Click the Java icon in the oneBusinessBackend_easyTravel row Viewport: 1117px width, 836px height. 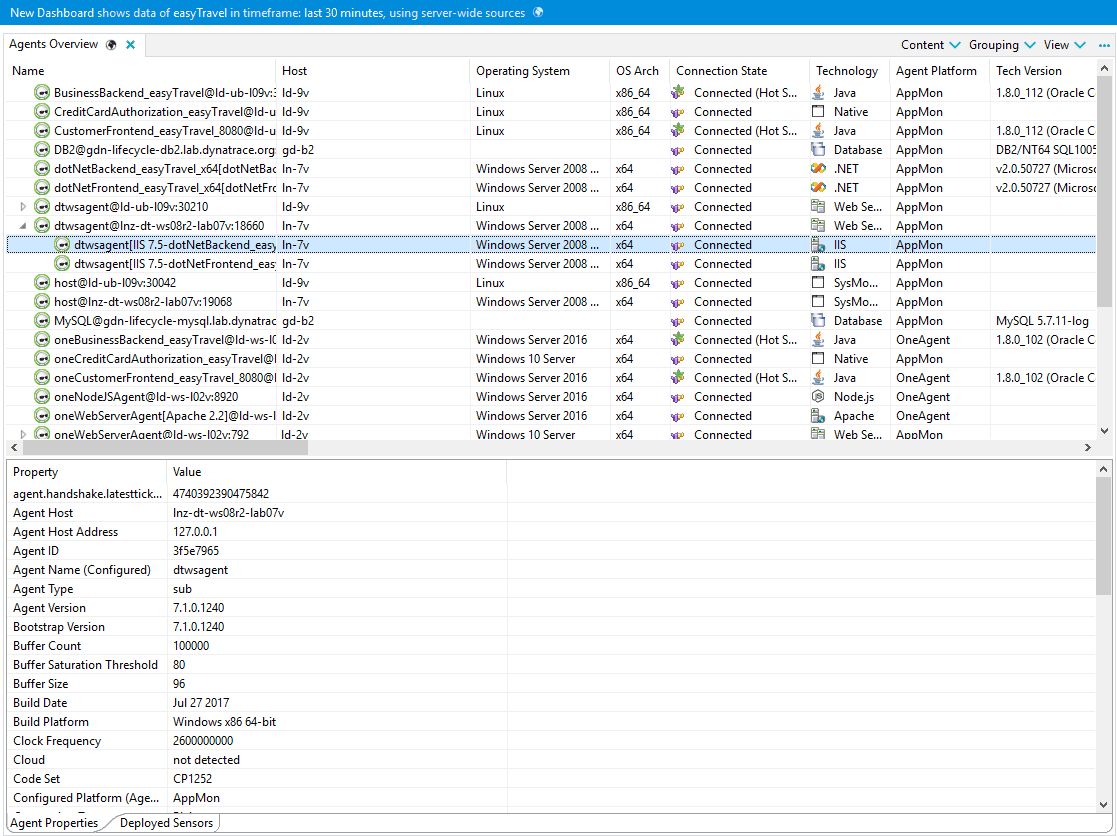[x=819, y=340]
